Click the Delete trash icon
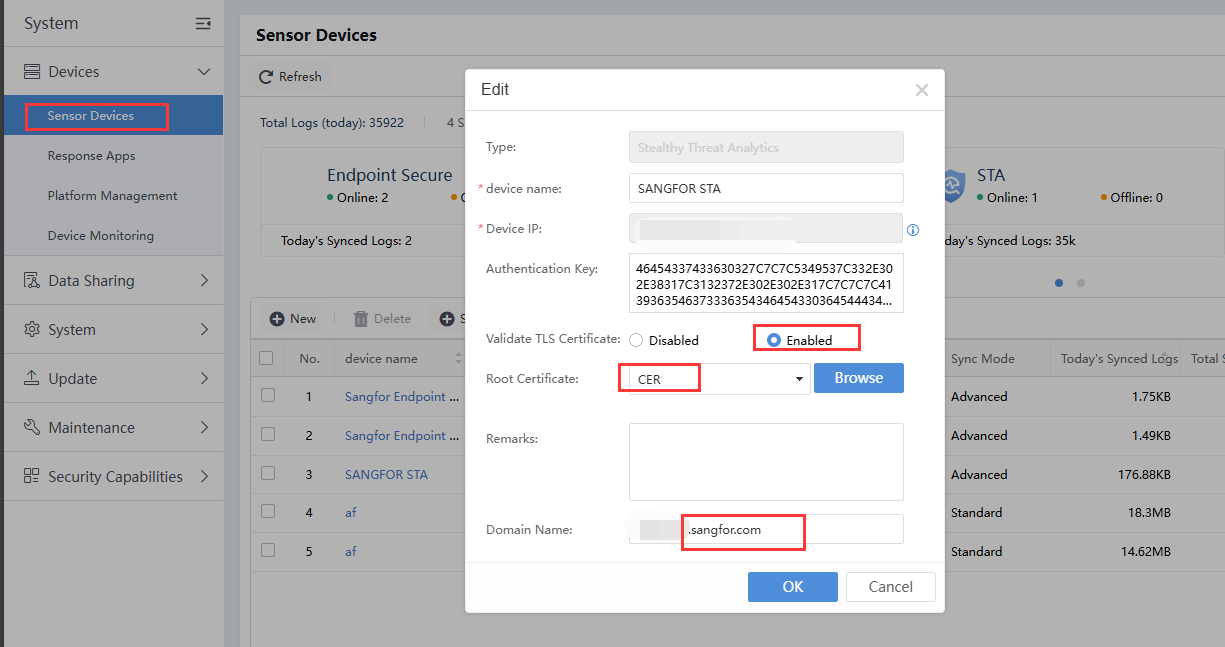Viewport: 1225px width, 647px height. (361, 319)
